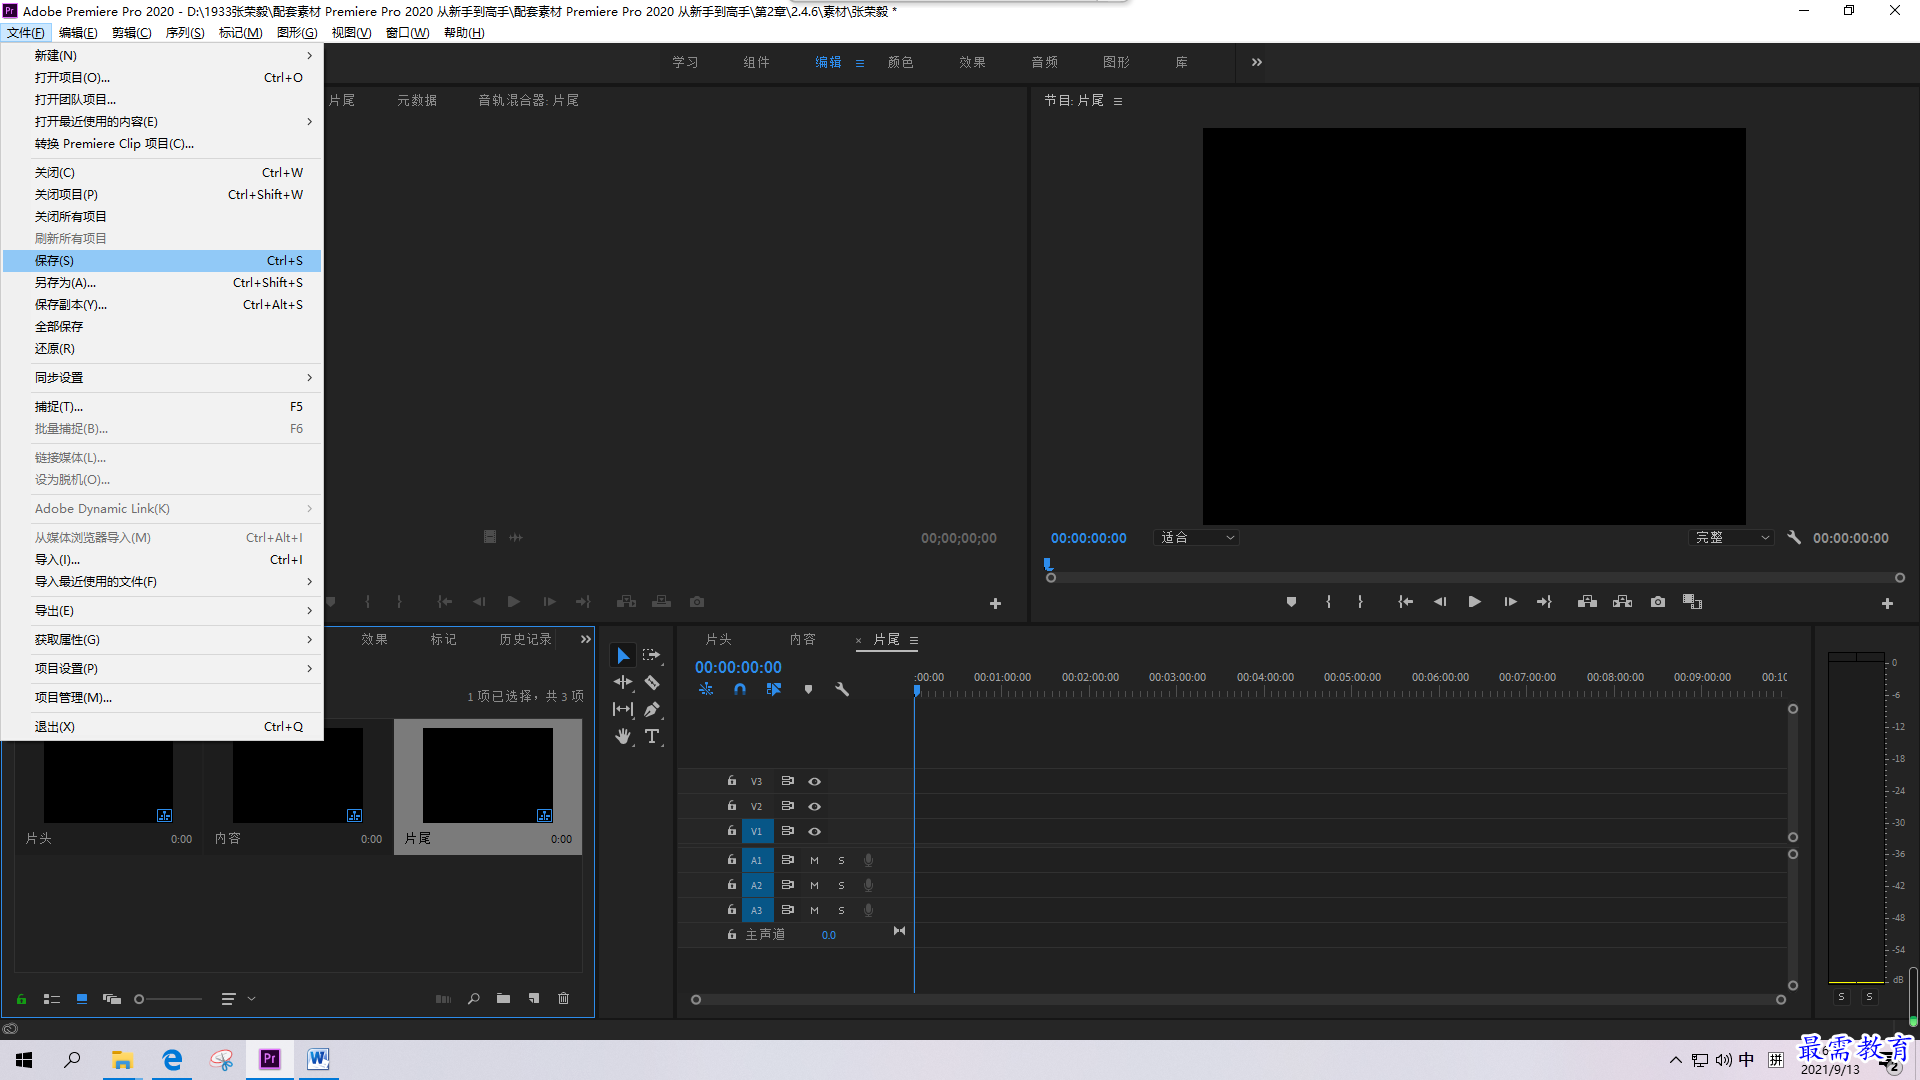Screen dimensions: 1920x1080
Task: Click new bin folder icon in project panel
Action: 503,999
